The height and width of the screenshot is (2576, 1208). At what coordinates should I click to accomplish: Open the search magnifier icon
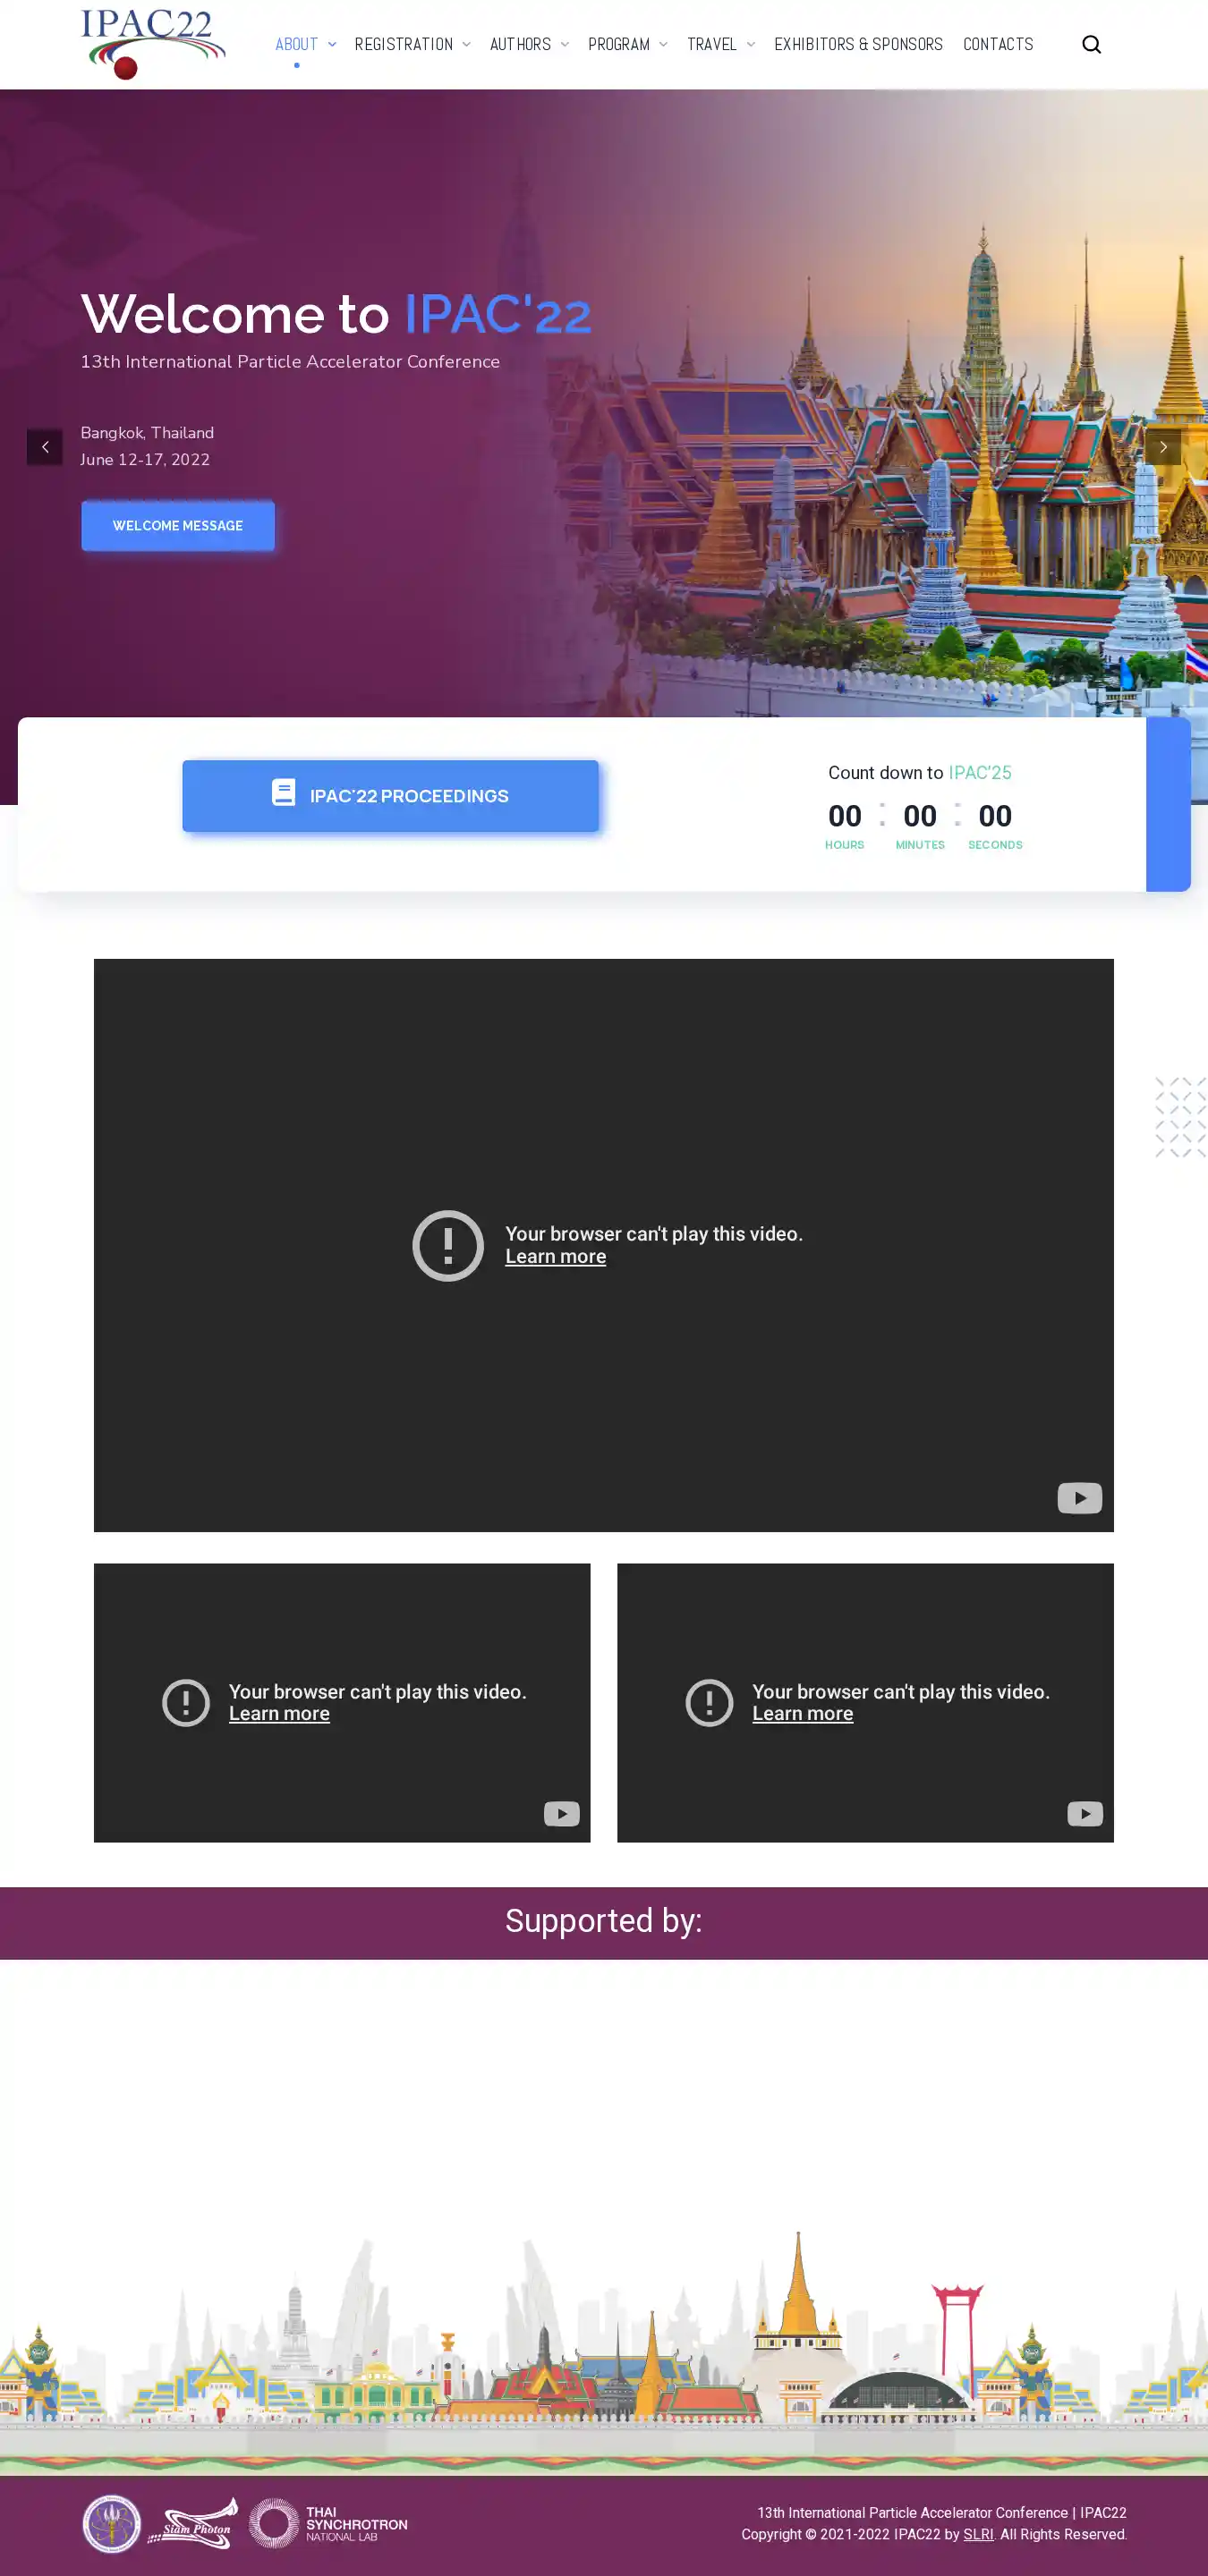(1091, 44)
